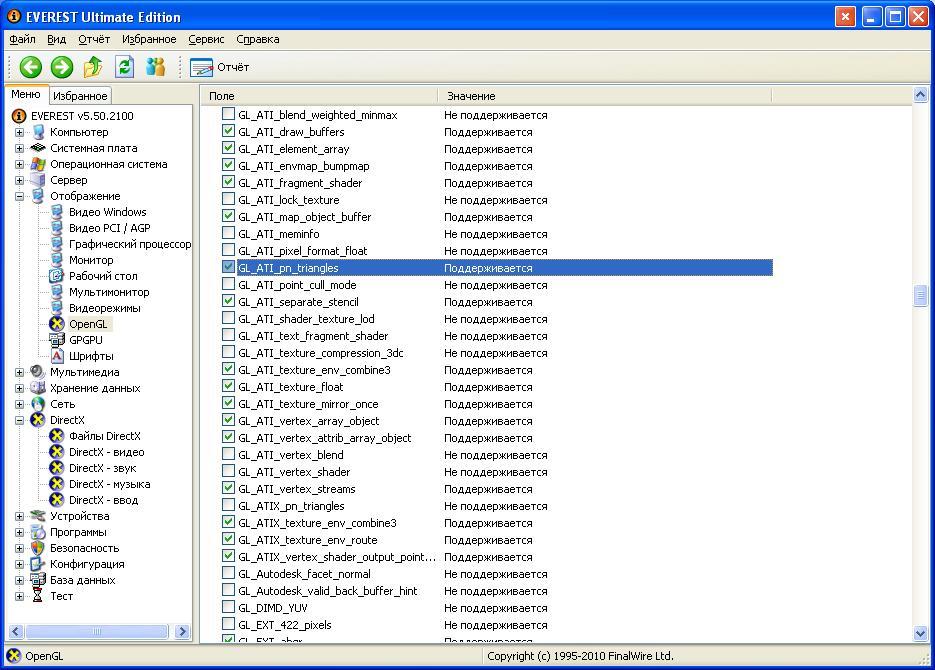
Task: Collapse the DirectX tree node
Action: pos(20,420)
